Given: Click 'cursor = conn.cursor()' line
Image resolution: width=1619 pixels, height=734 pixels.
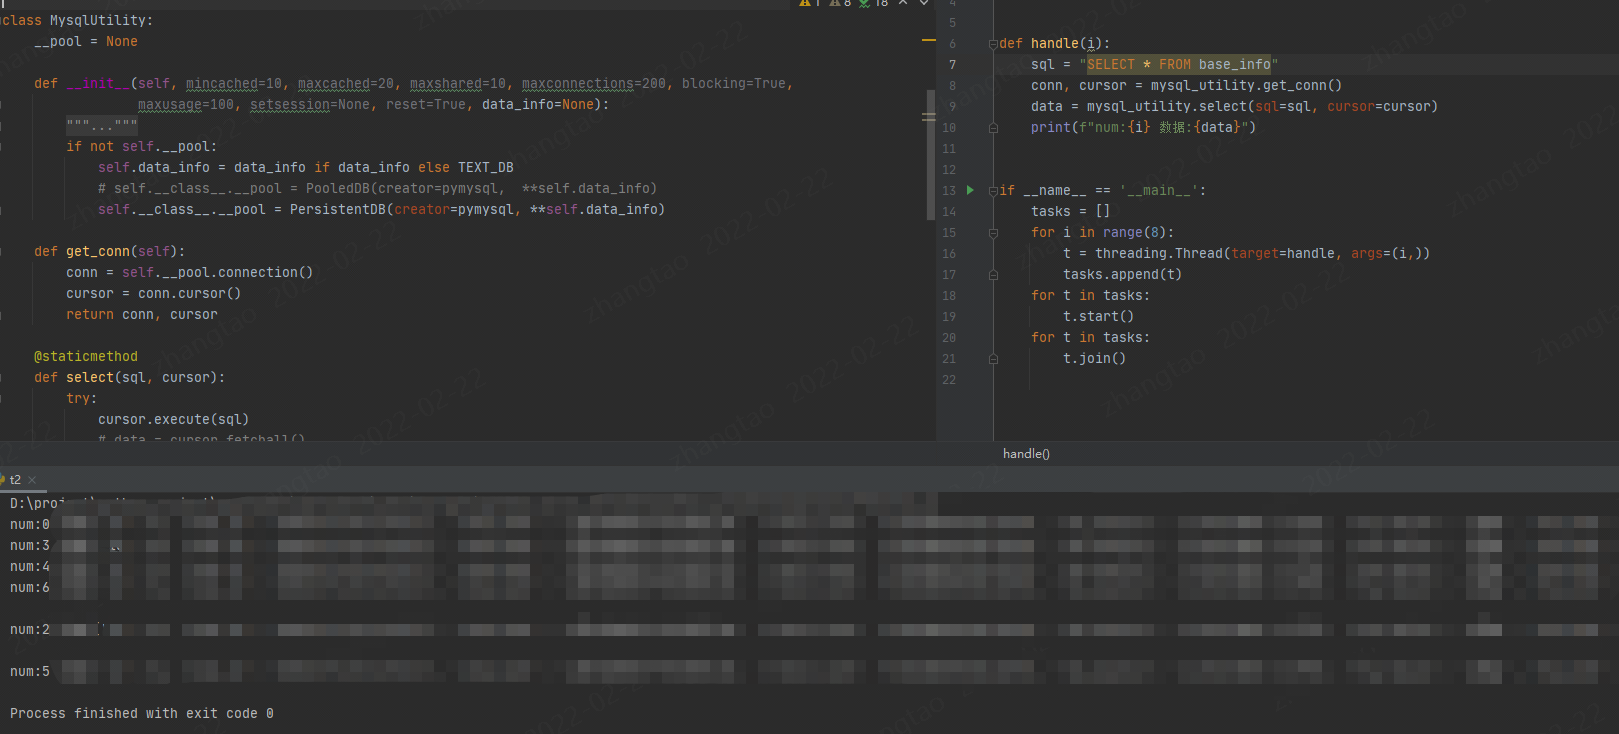Looking at the screenshot, I should [154, 294].
